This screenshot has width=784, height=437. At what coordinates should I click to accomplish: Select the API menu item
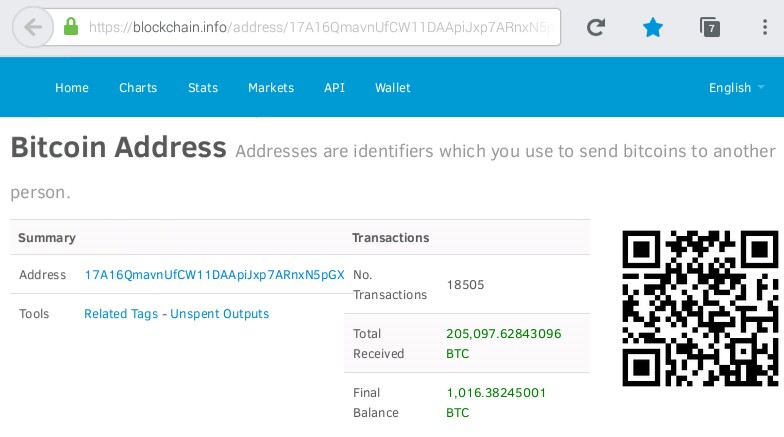pos(334,88)
